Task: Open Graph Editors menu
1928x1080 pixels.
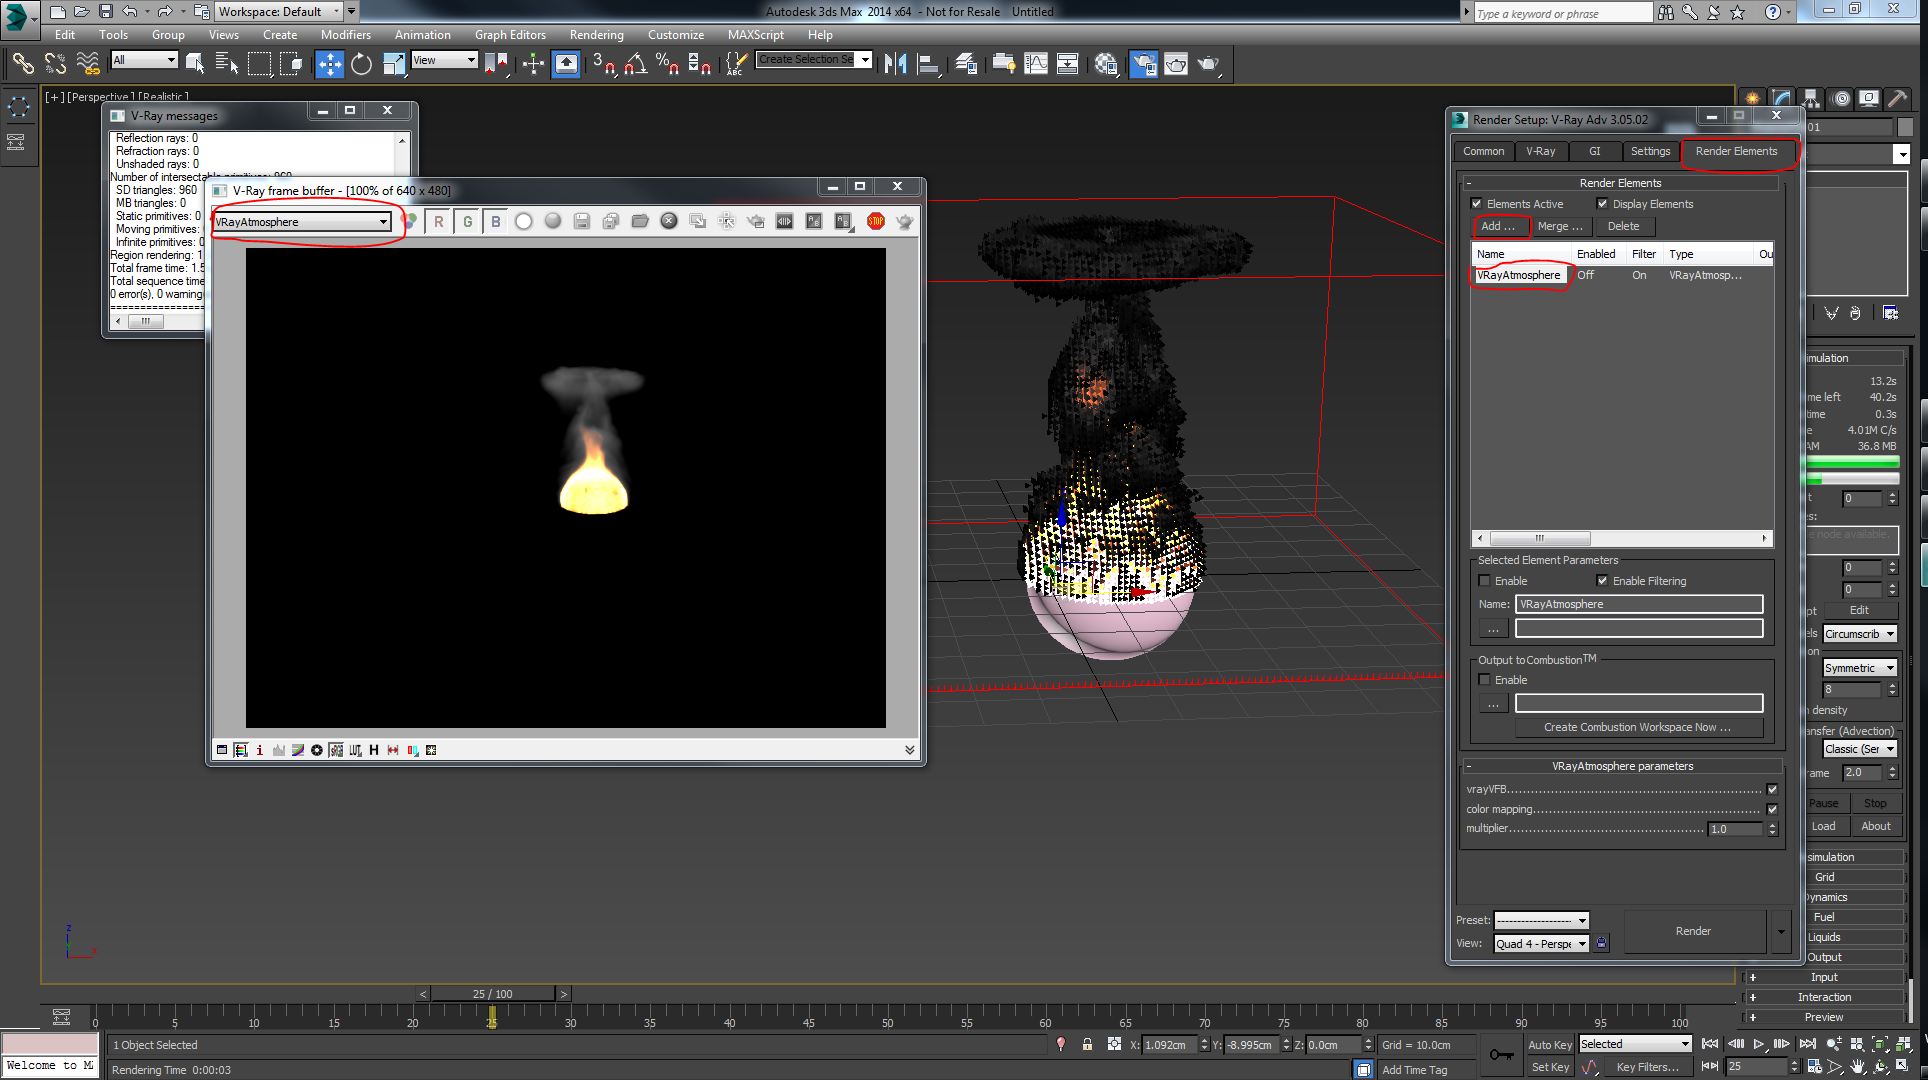Action: click(510, 34)
